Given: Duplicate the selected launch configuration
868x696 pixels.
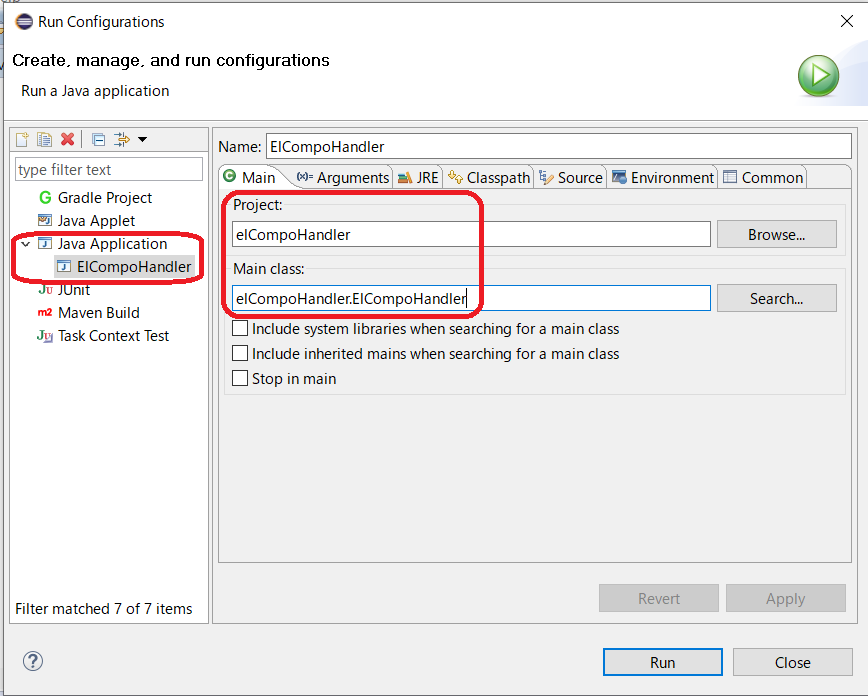Looking at the screenshot, I should point(44,139).
